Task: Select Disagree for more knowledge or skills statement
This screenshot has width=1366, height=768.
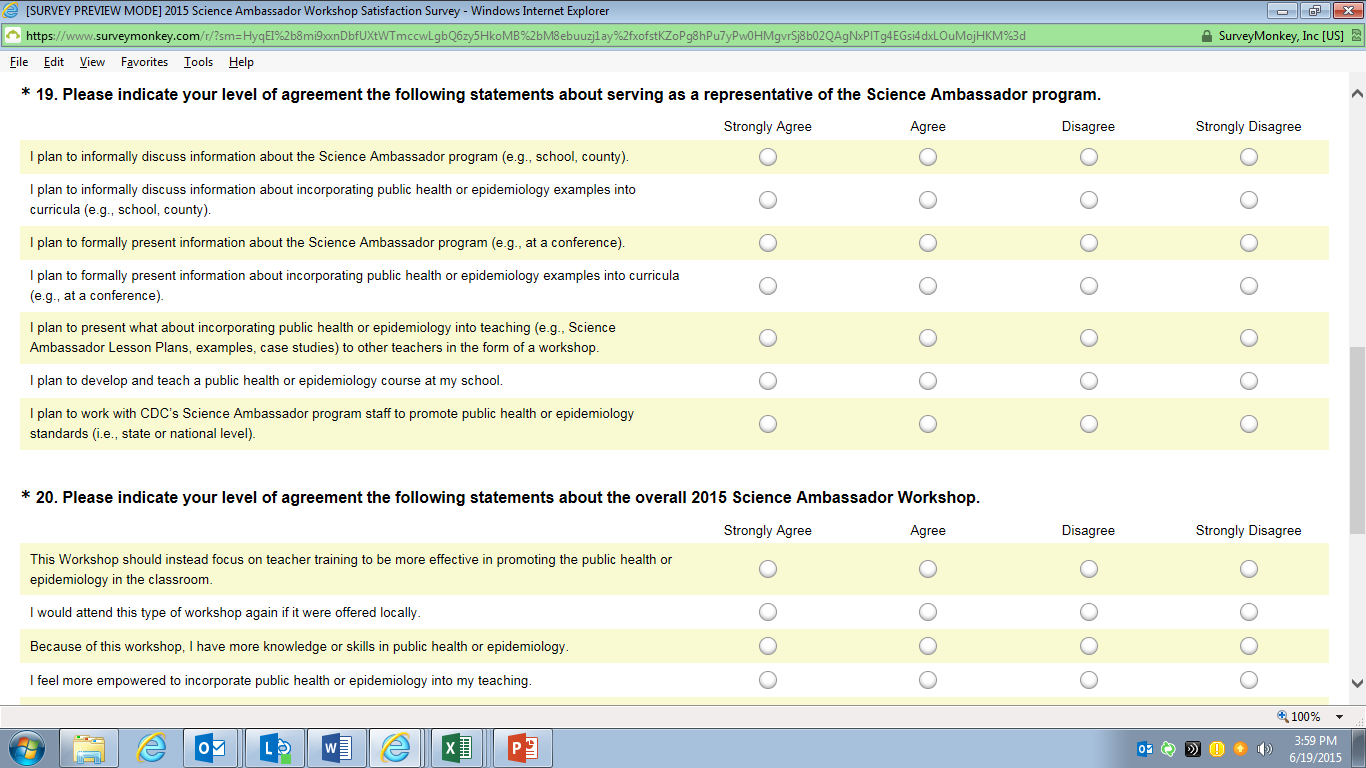Action: coord(1089,646)
